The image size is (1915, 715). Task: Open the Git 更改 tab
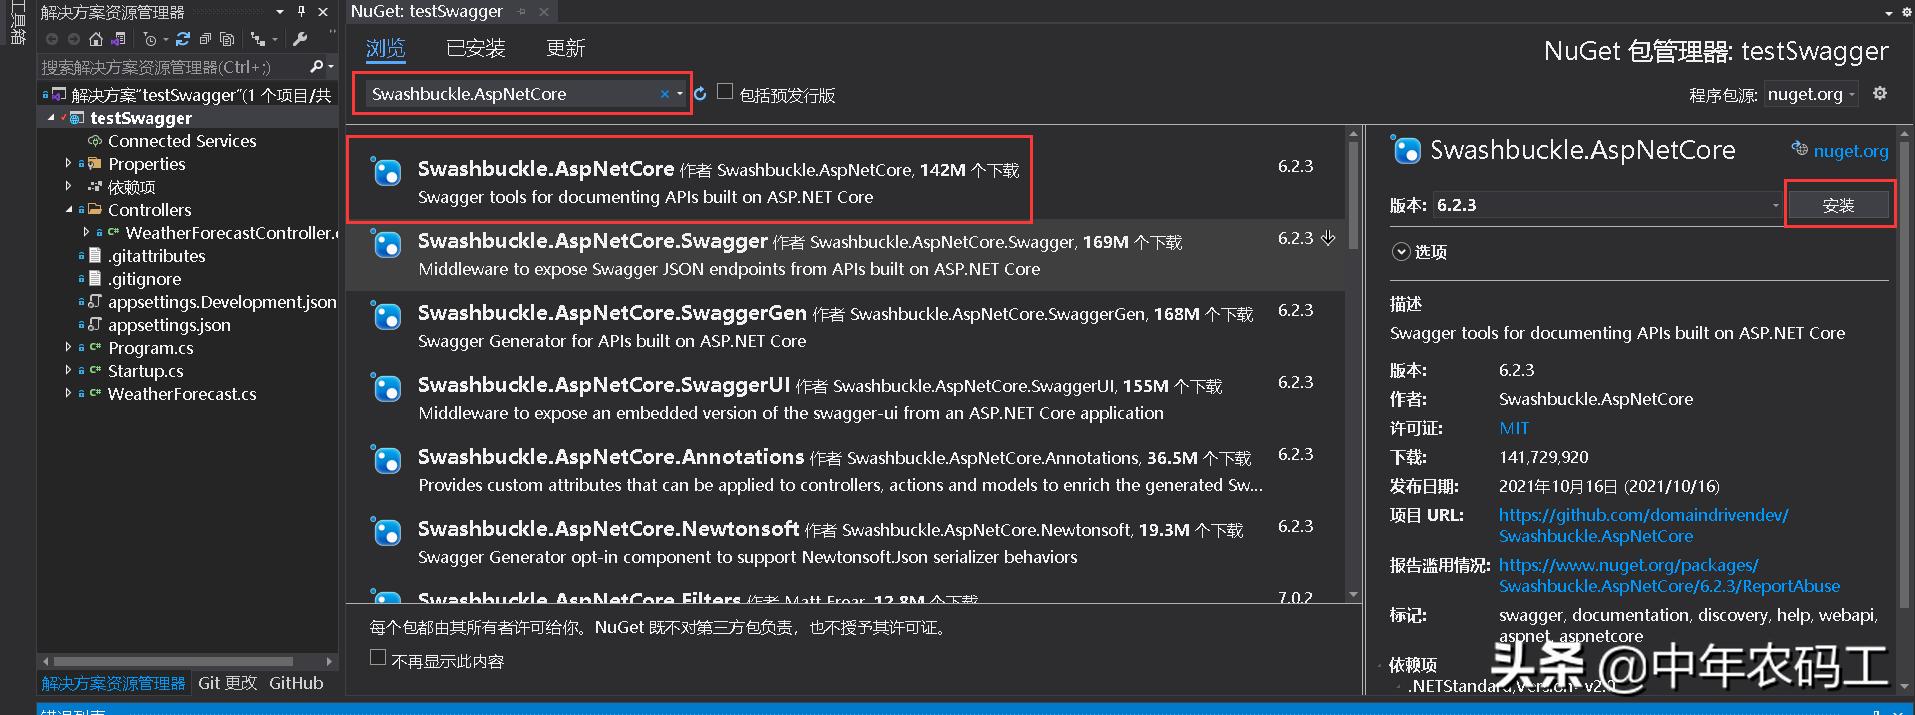tap(227, 683)
